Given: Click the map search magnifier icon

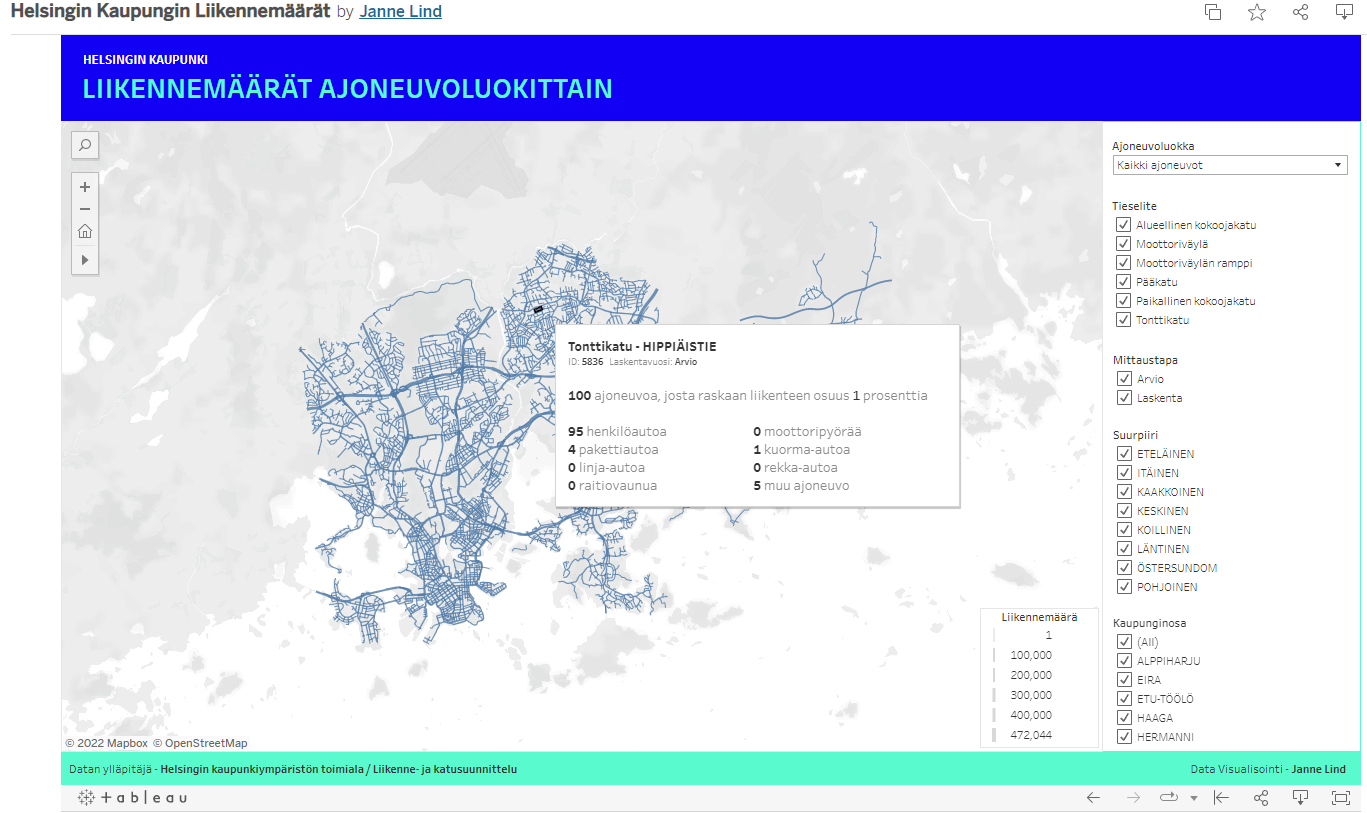Looking at the screenshot, I should coord(85,146).
